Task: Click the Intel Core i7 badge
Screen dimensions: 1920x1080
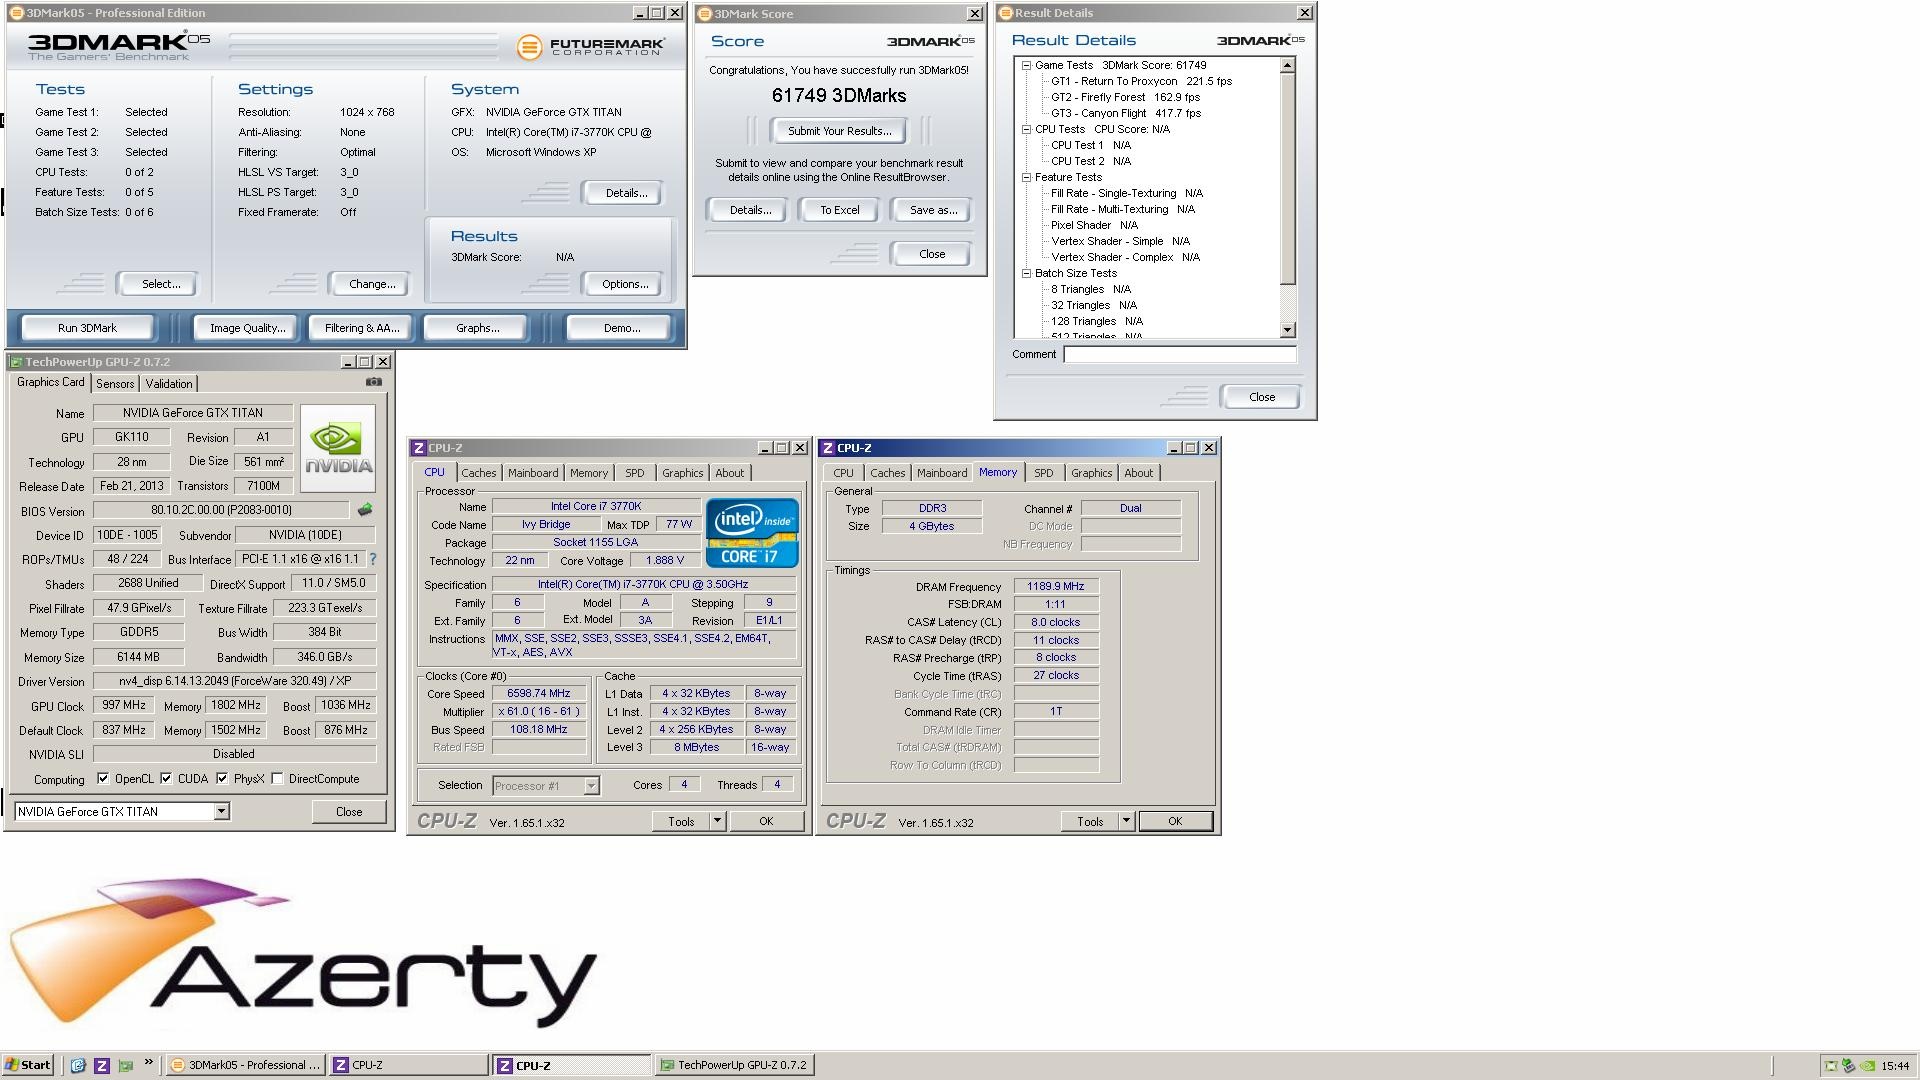Action: point(752,532)
